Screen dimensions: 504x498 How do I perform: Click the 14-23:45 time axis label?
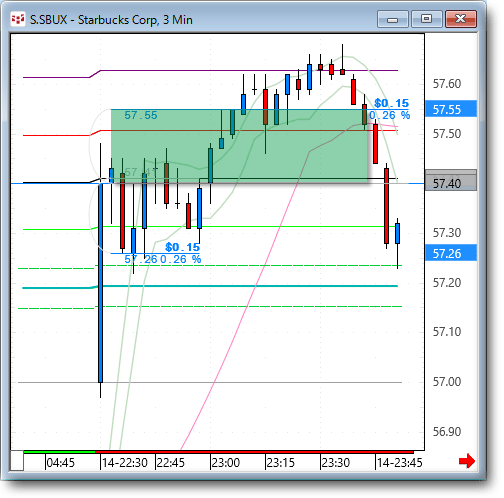point(399,463)
